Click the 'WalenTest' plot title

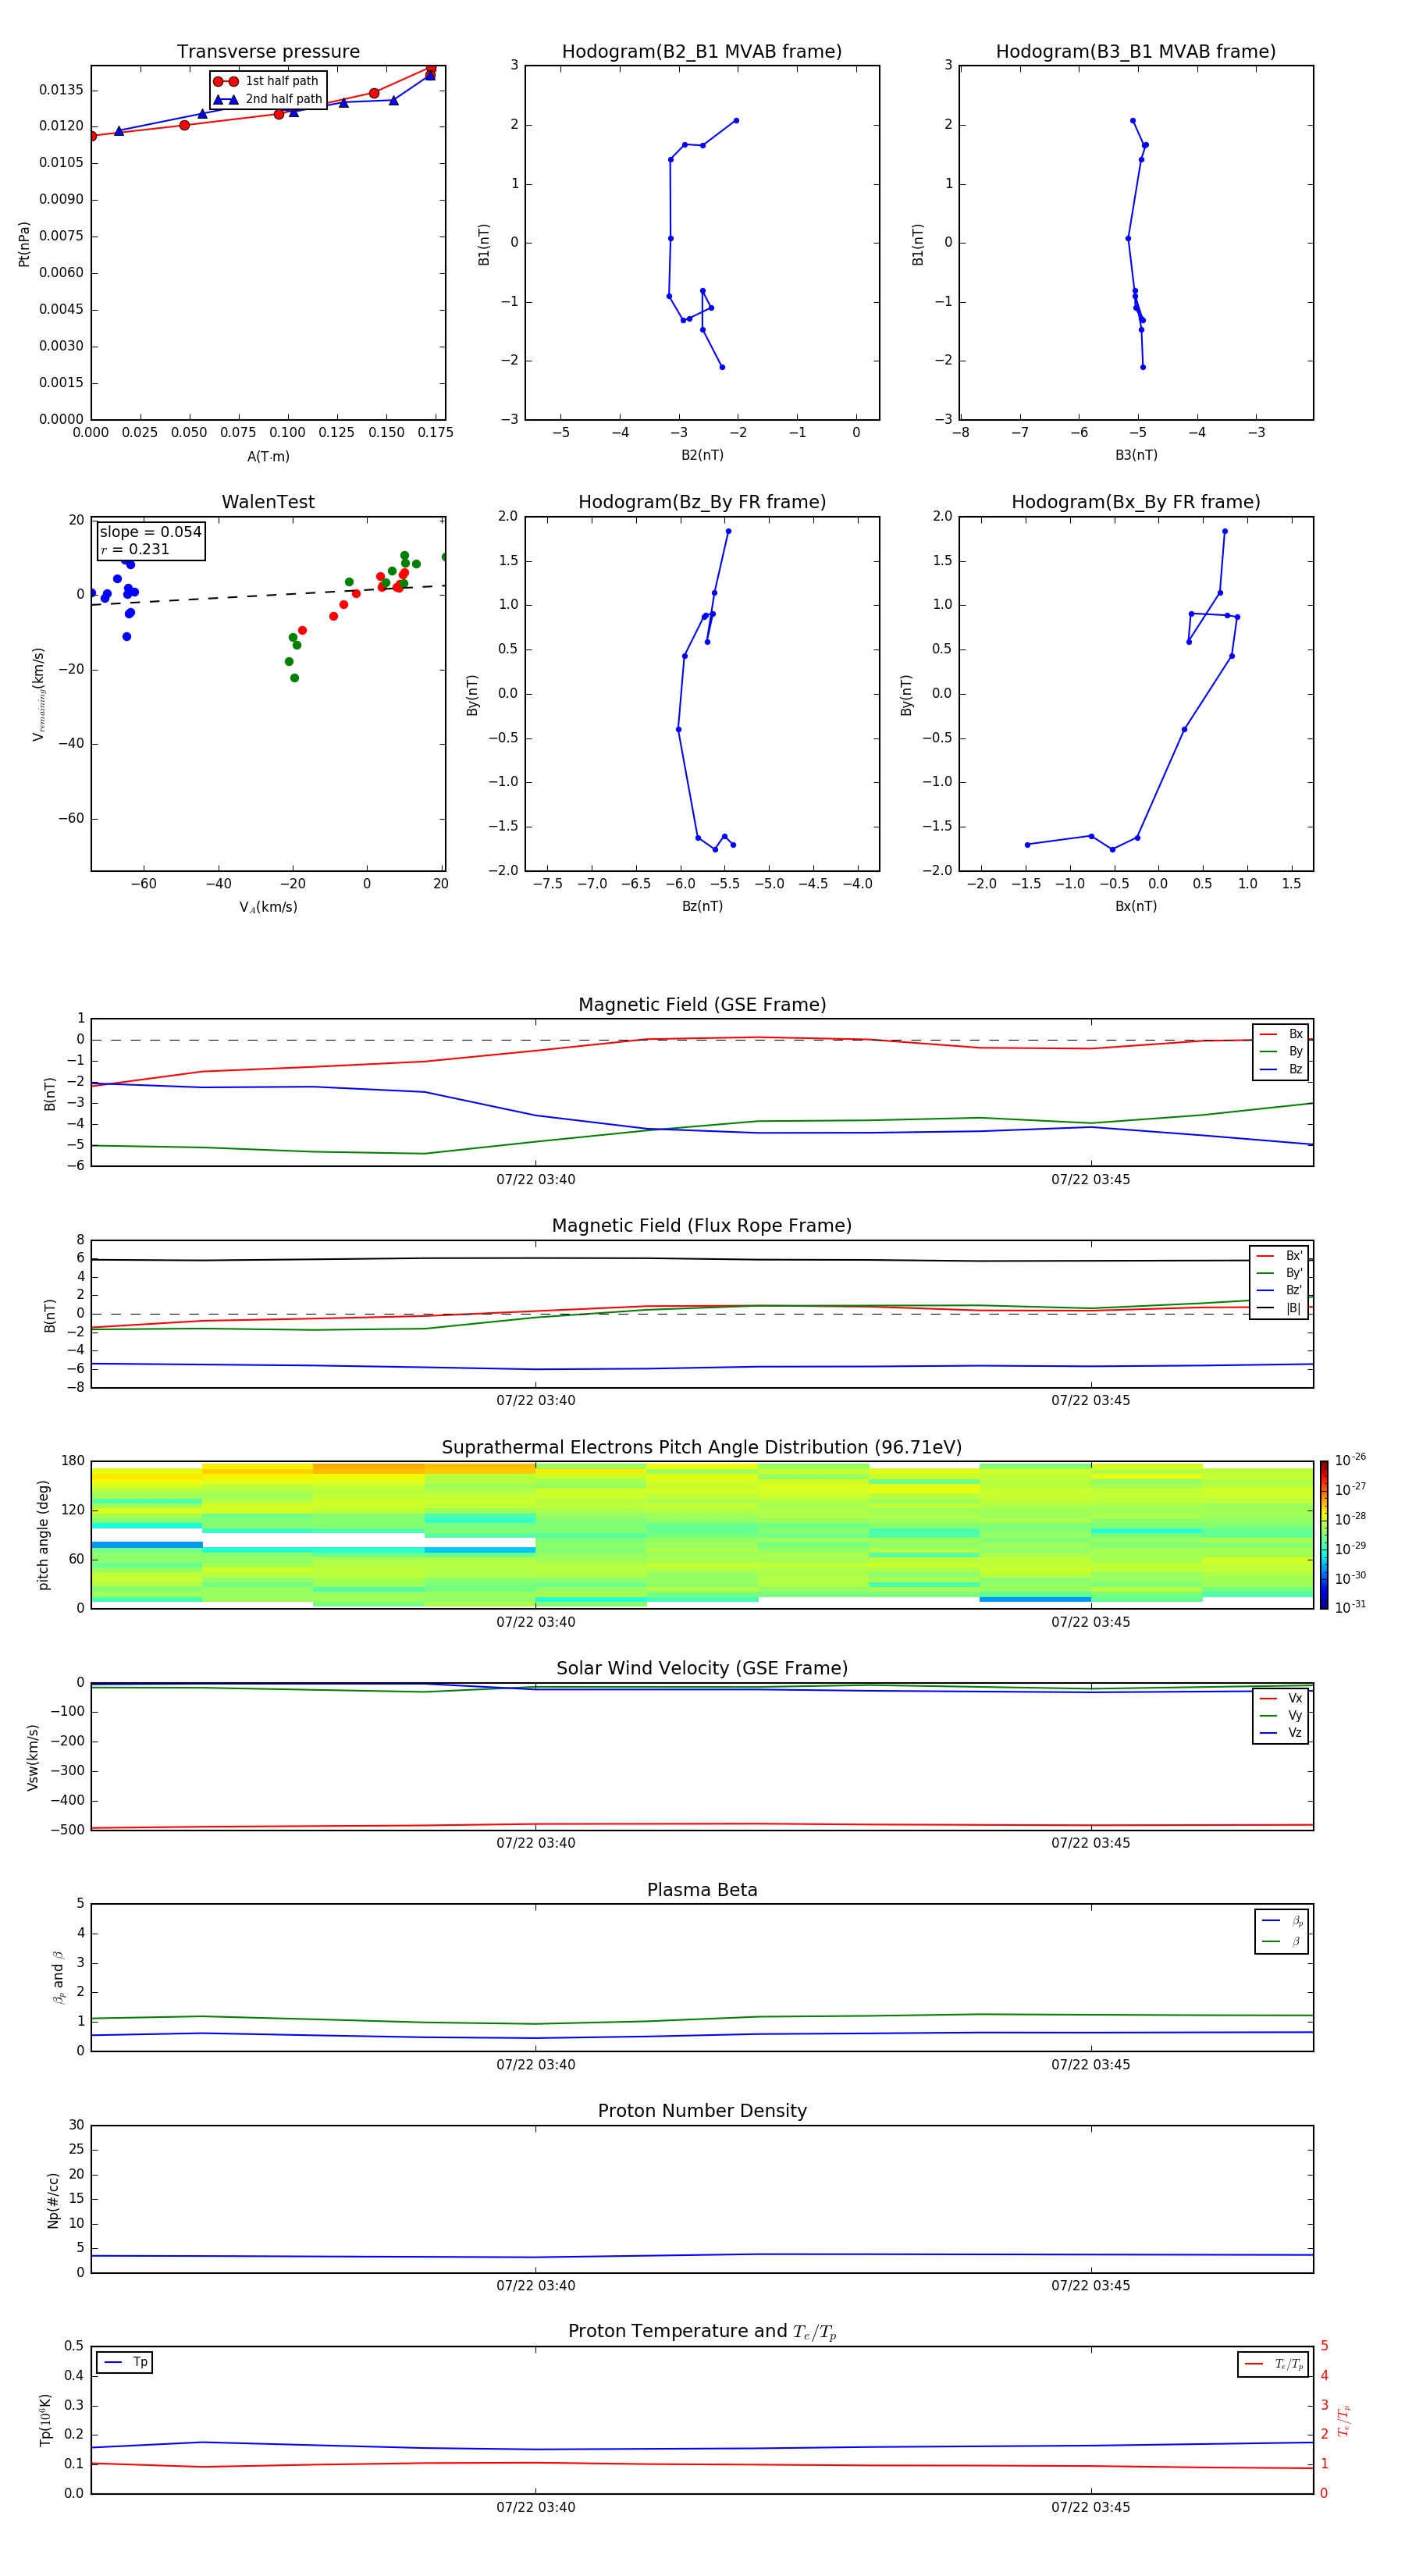tap(268, 502)
